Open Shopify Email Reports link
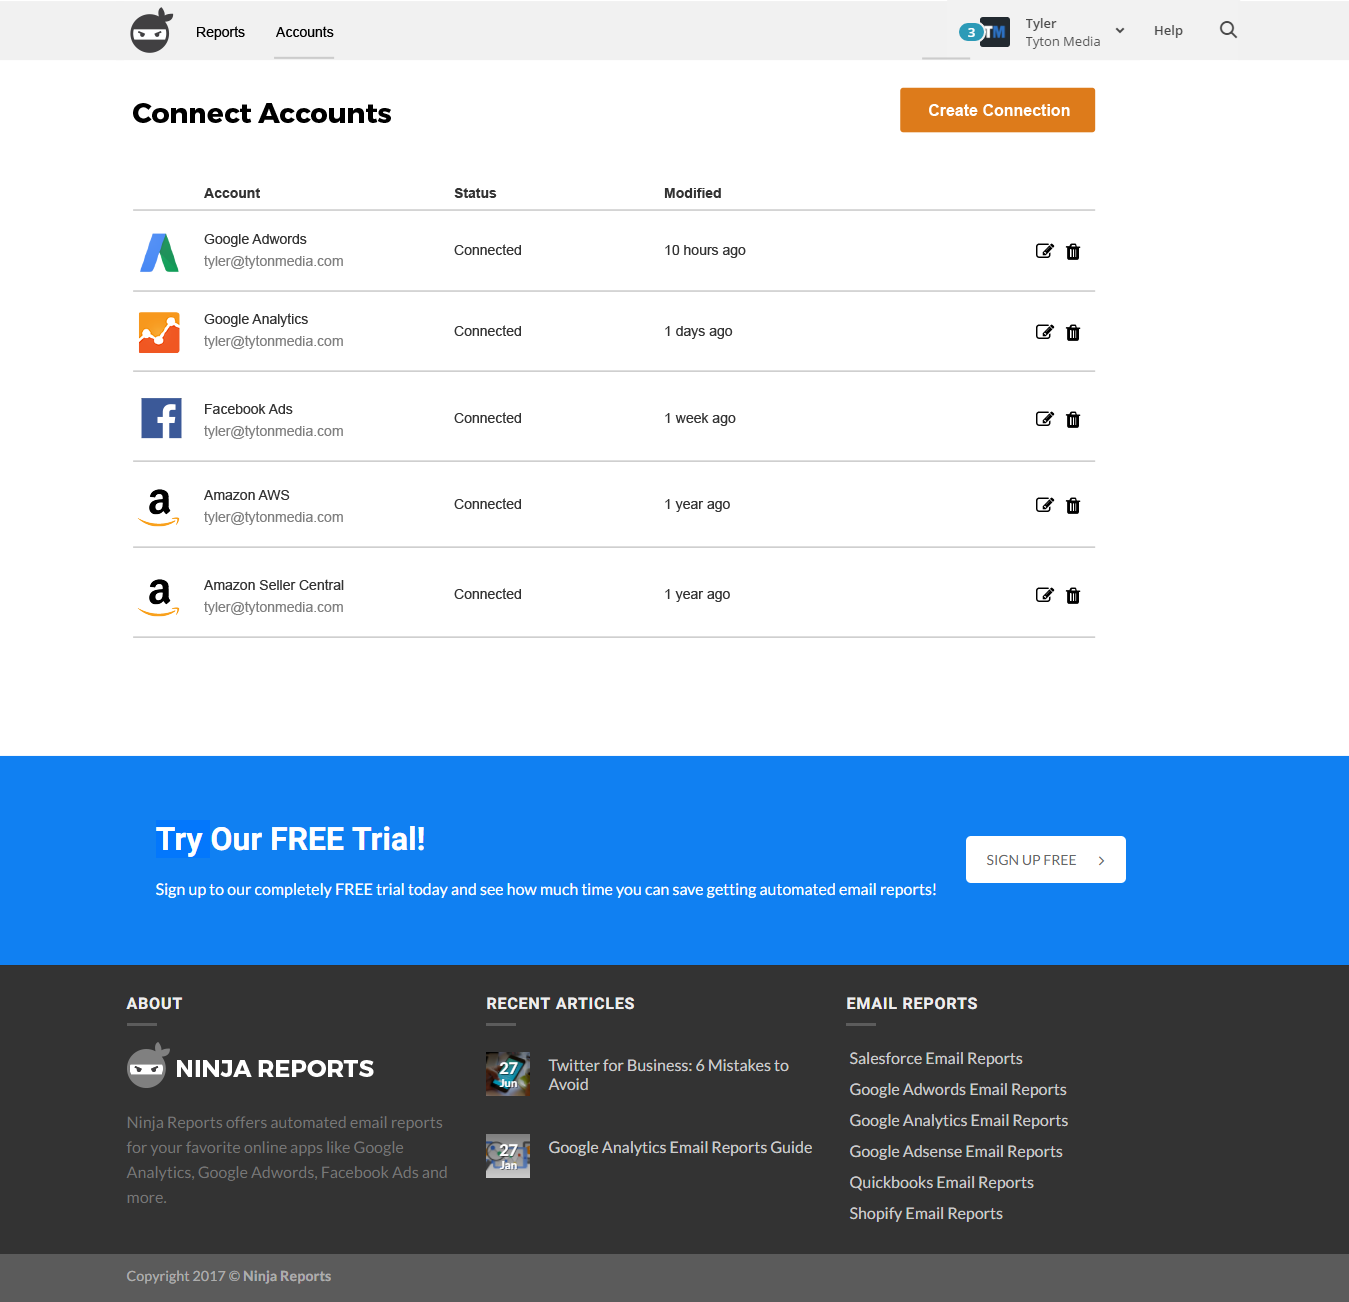Screen dimensions: 1349x1302 [926, 1213]
